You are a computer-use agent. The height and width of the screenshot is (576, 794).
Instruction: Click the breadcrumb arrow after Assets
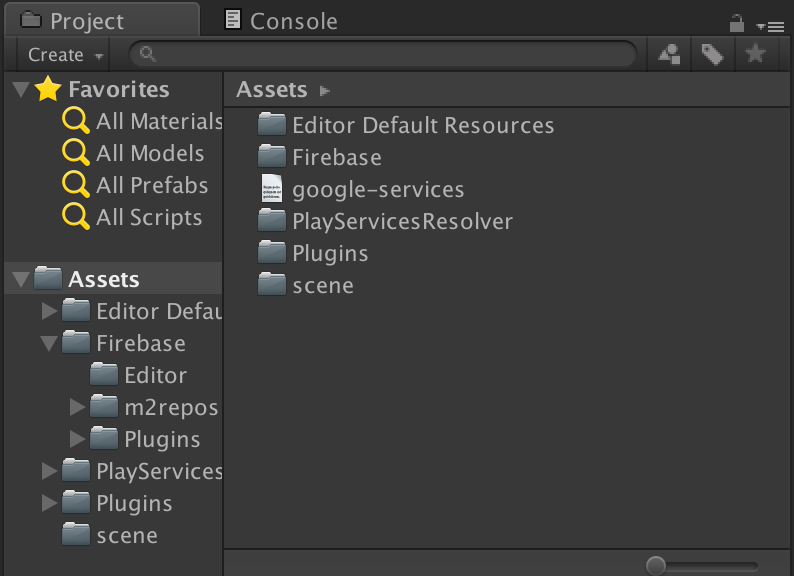tap(325, 91)
